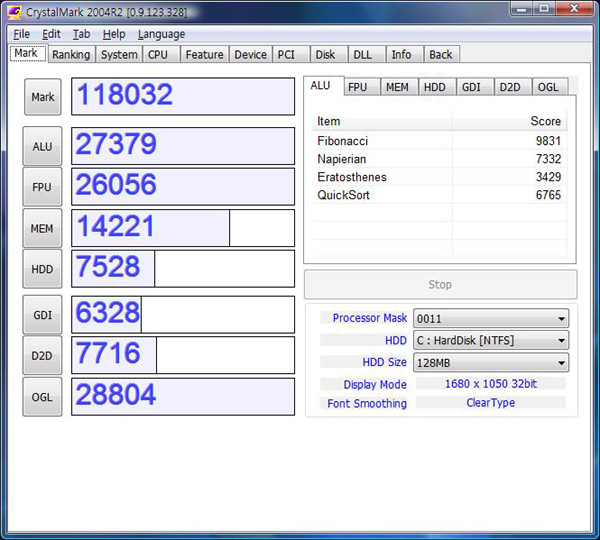Select the Fibonacci result row
The width and height of the screenshot is (600, 540).
point(439,141)
